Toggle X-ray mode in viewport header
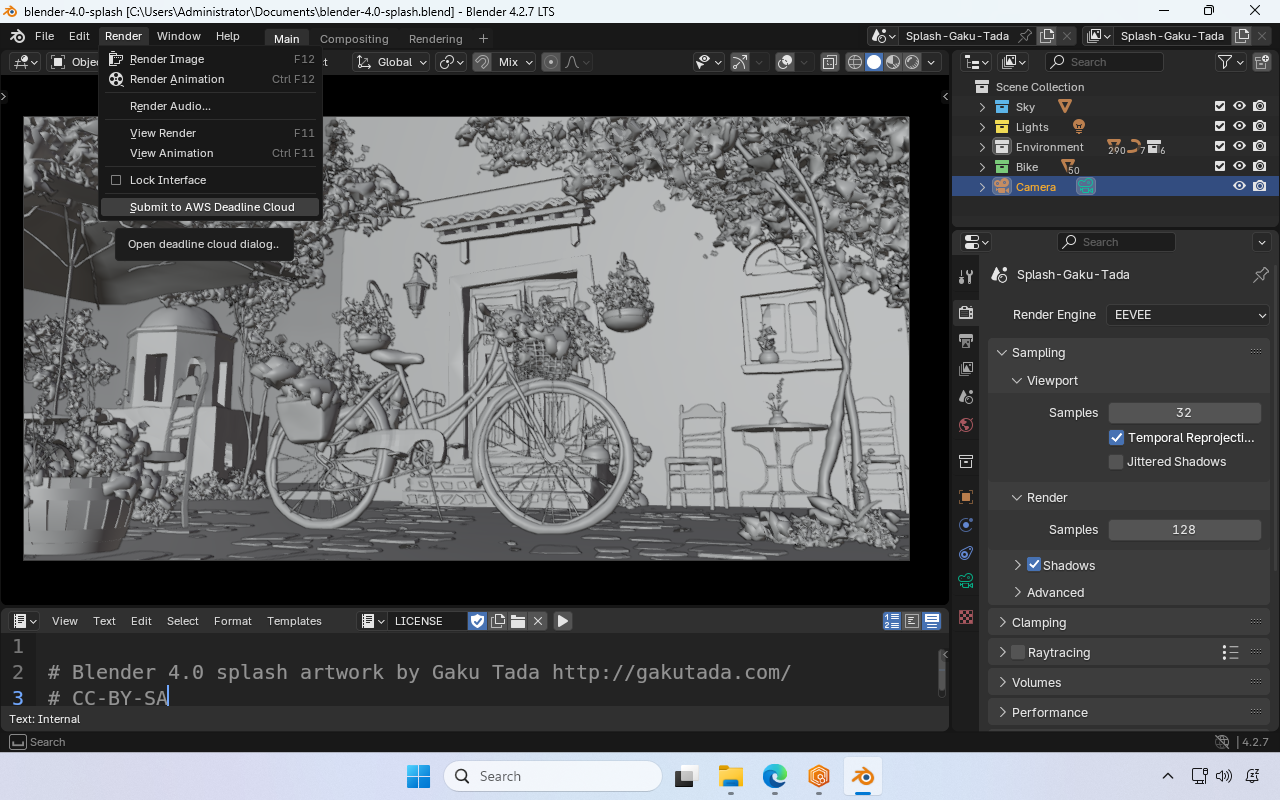 [830, 62]
